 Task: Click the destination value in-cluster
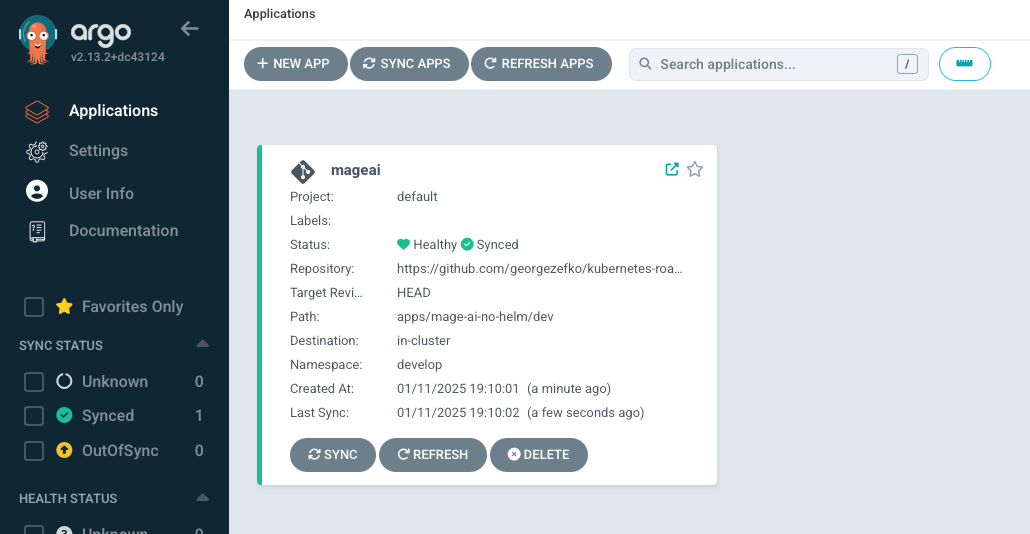click(424, 341)
